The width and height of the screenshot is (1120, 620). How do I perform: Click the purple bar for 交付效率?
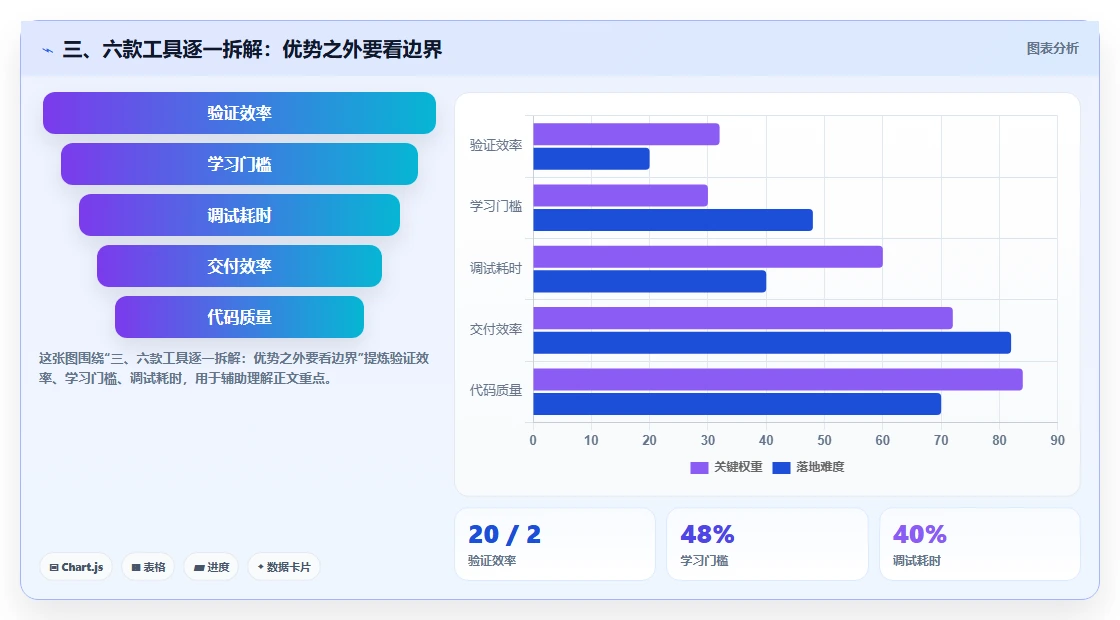pyautogui.click(x=743, y=319)
